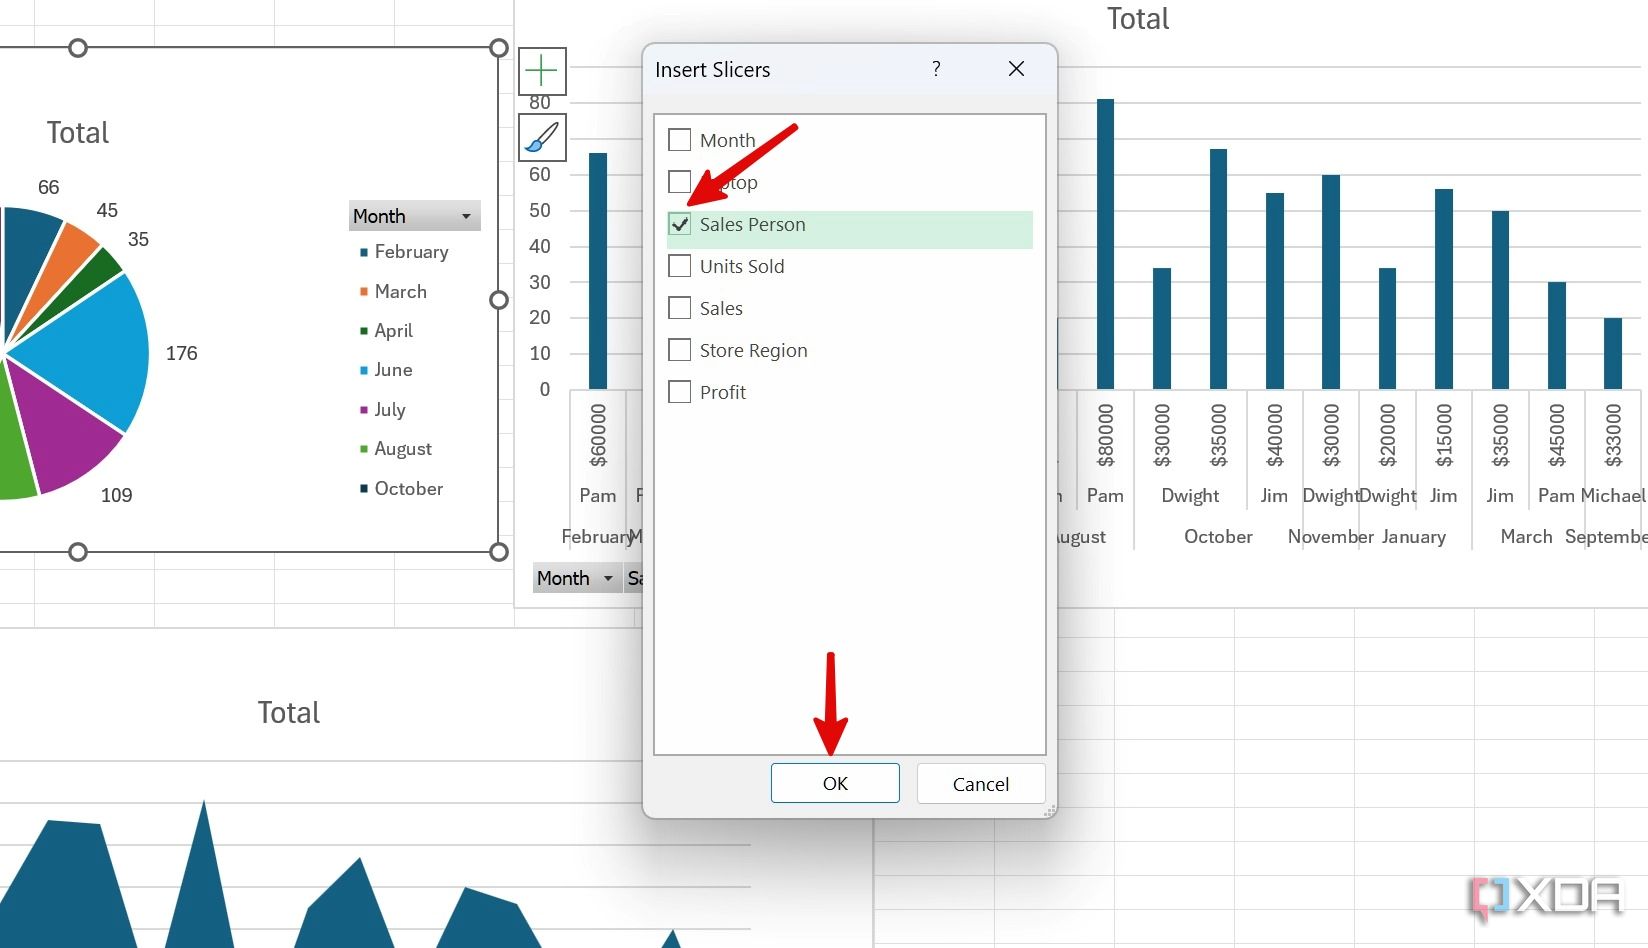Viewport: 1648px width, 948px height.
Task: Select the Store Region checkbox
Action: pyautogui.click(x=680, y=350)
